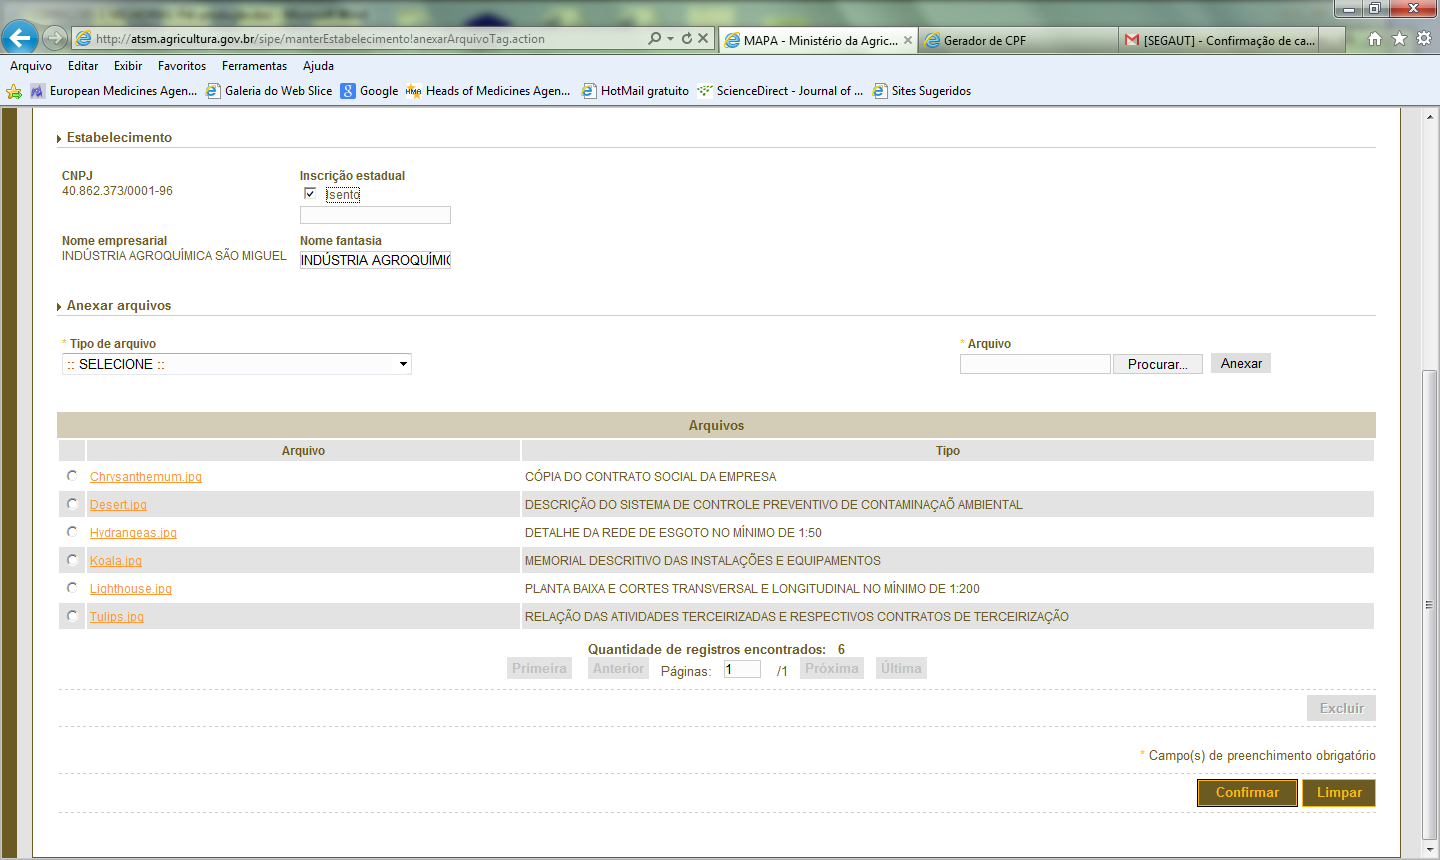Image resolution: width=1440 pixels, height=860 pixels.
Task: Open HotMail gratuito bookmark
Action: tap(635, 91)
